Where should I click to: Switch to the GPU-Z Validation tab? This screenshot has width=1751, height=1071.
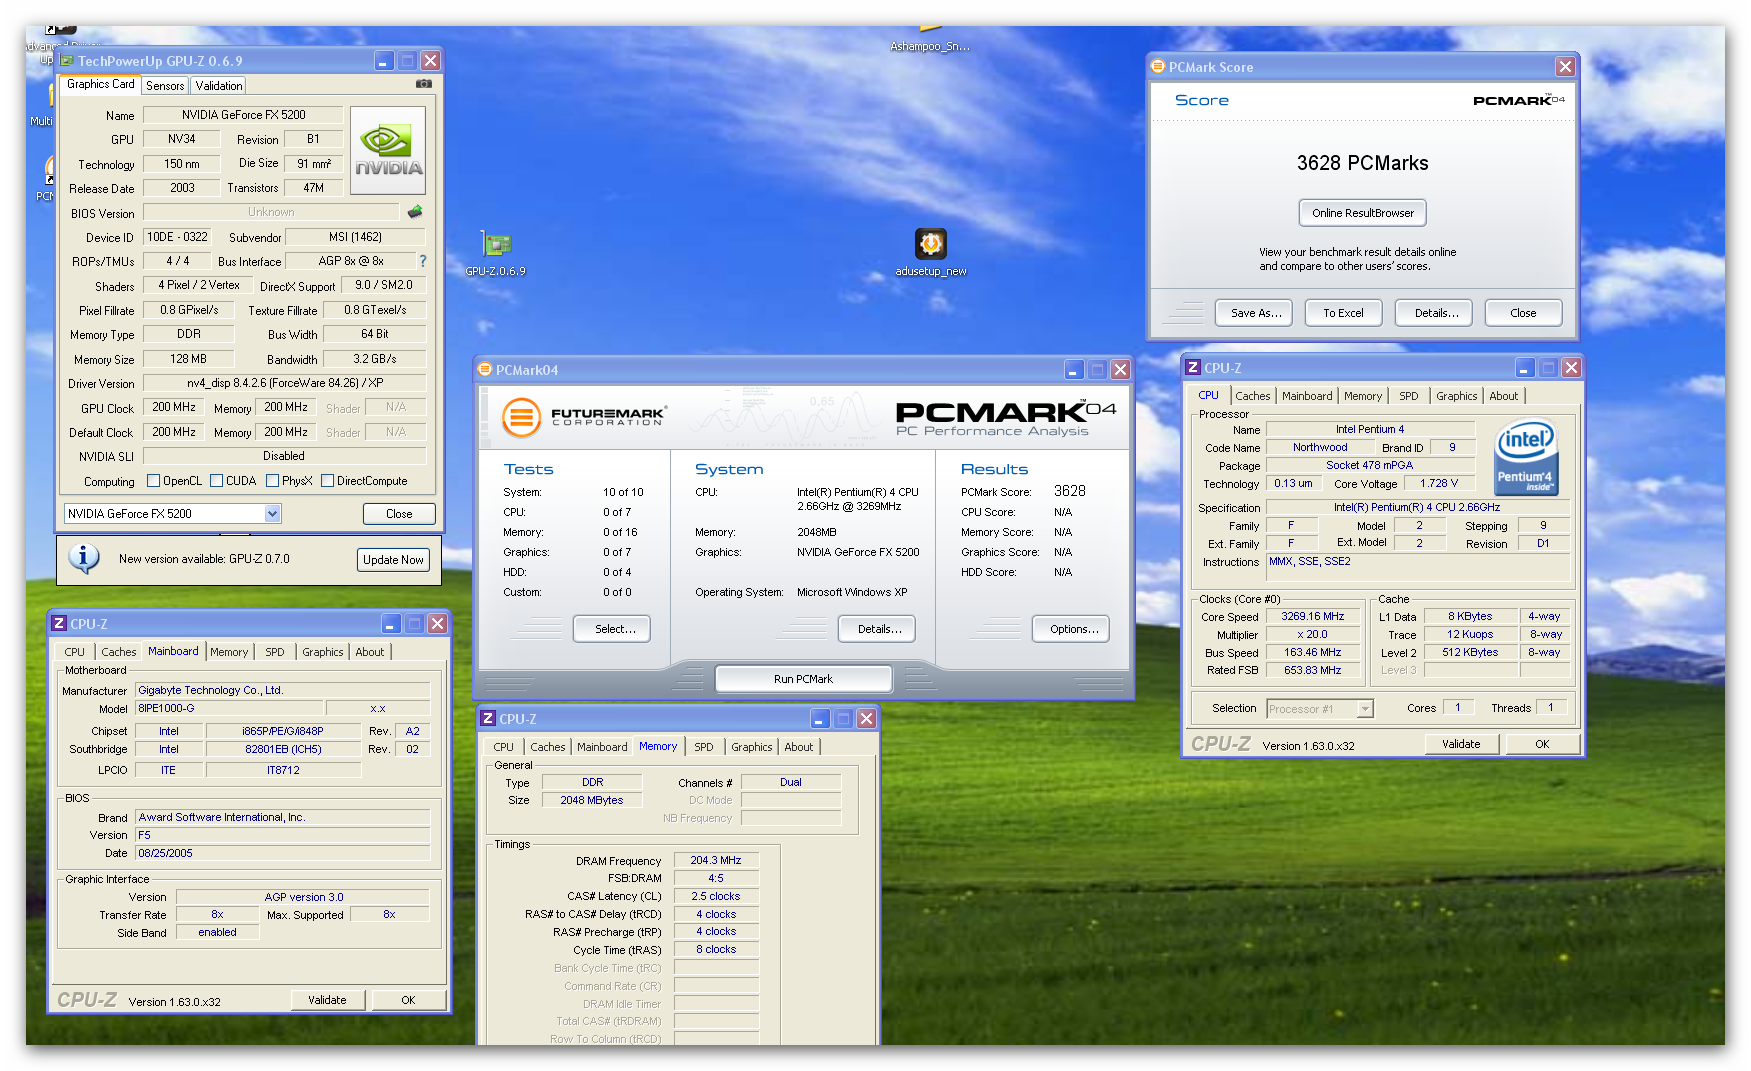click(219, 86)
